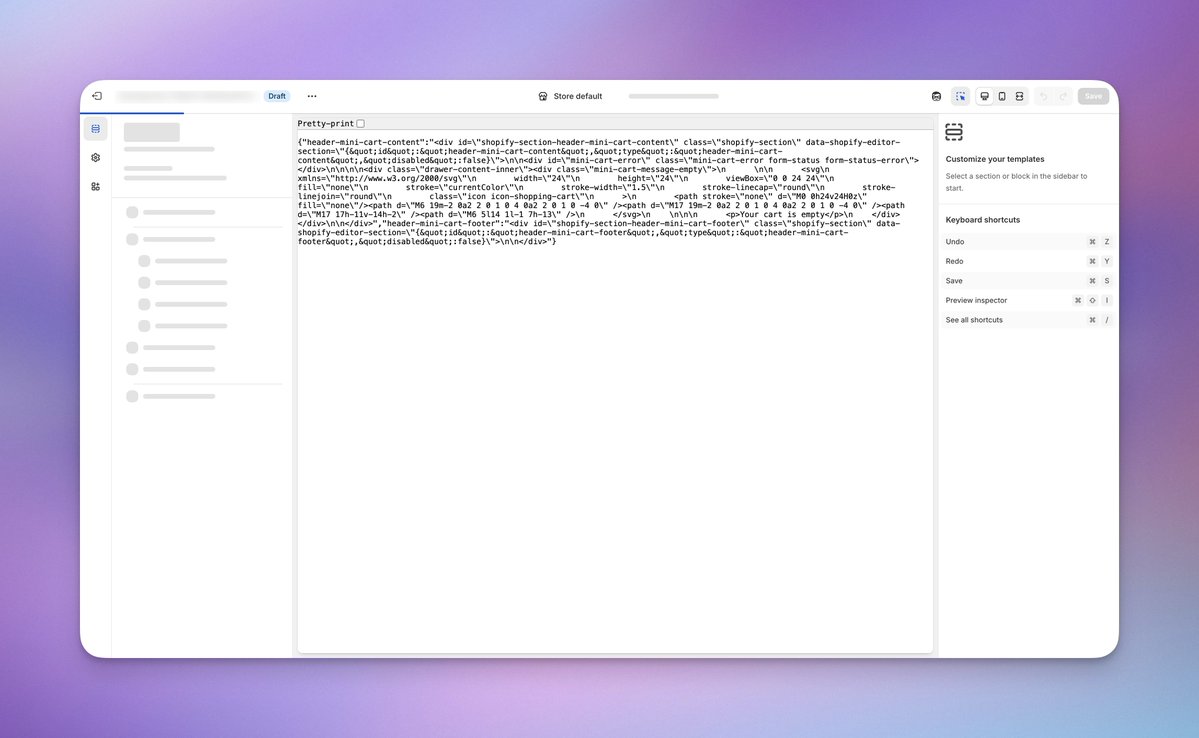Click the Save button
Viewport: 1199px width, 738px height.
(x=1093, y=96)
